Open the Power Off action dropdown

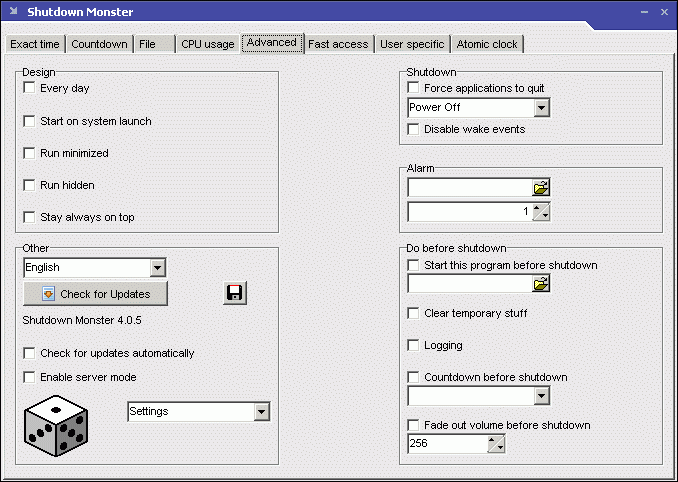(x=542, y=108)
